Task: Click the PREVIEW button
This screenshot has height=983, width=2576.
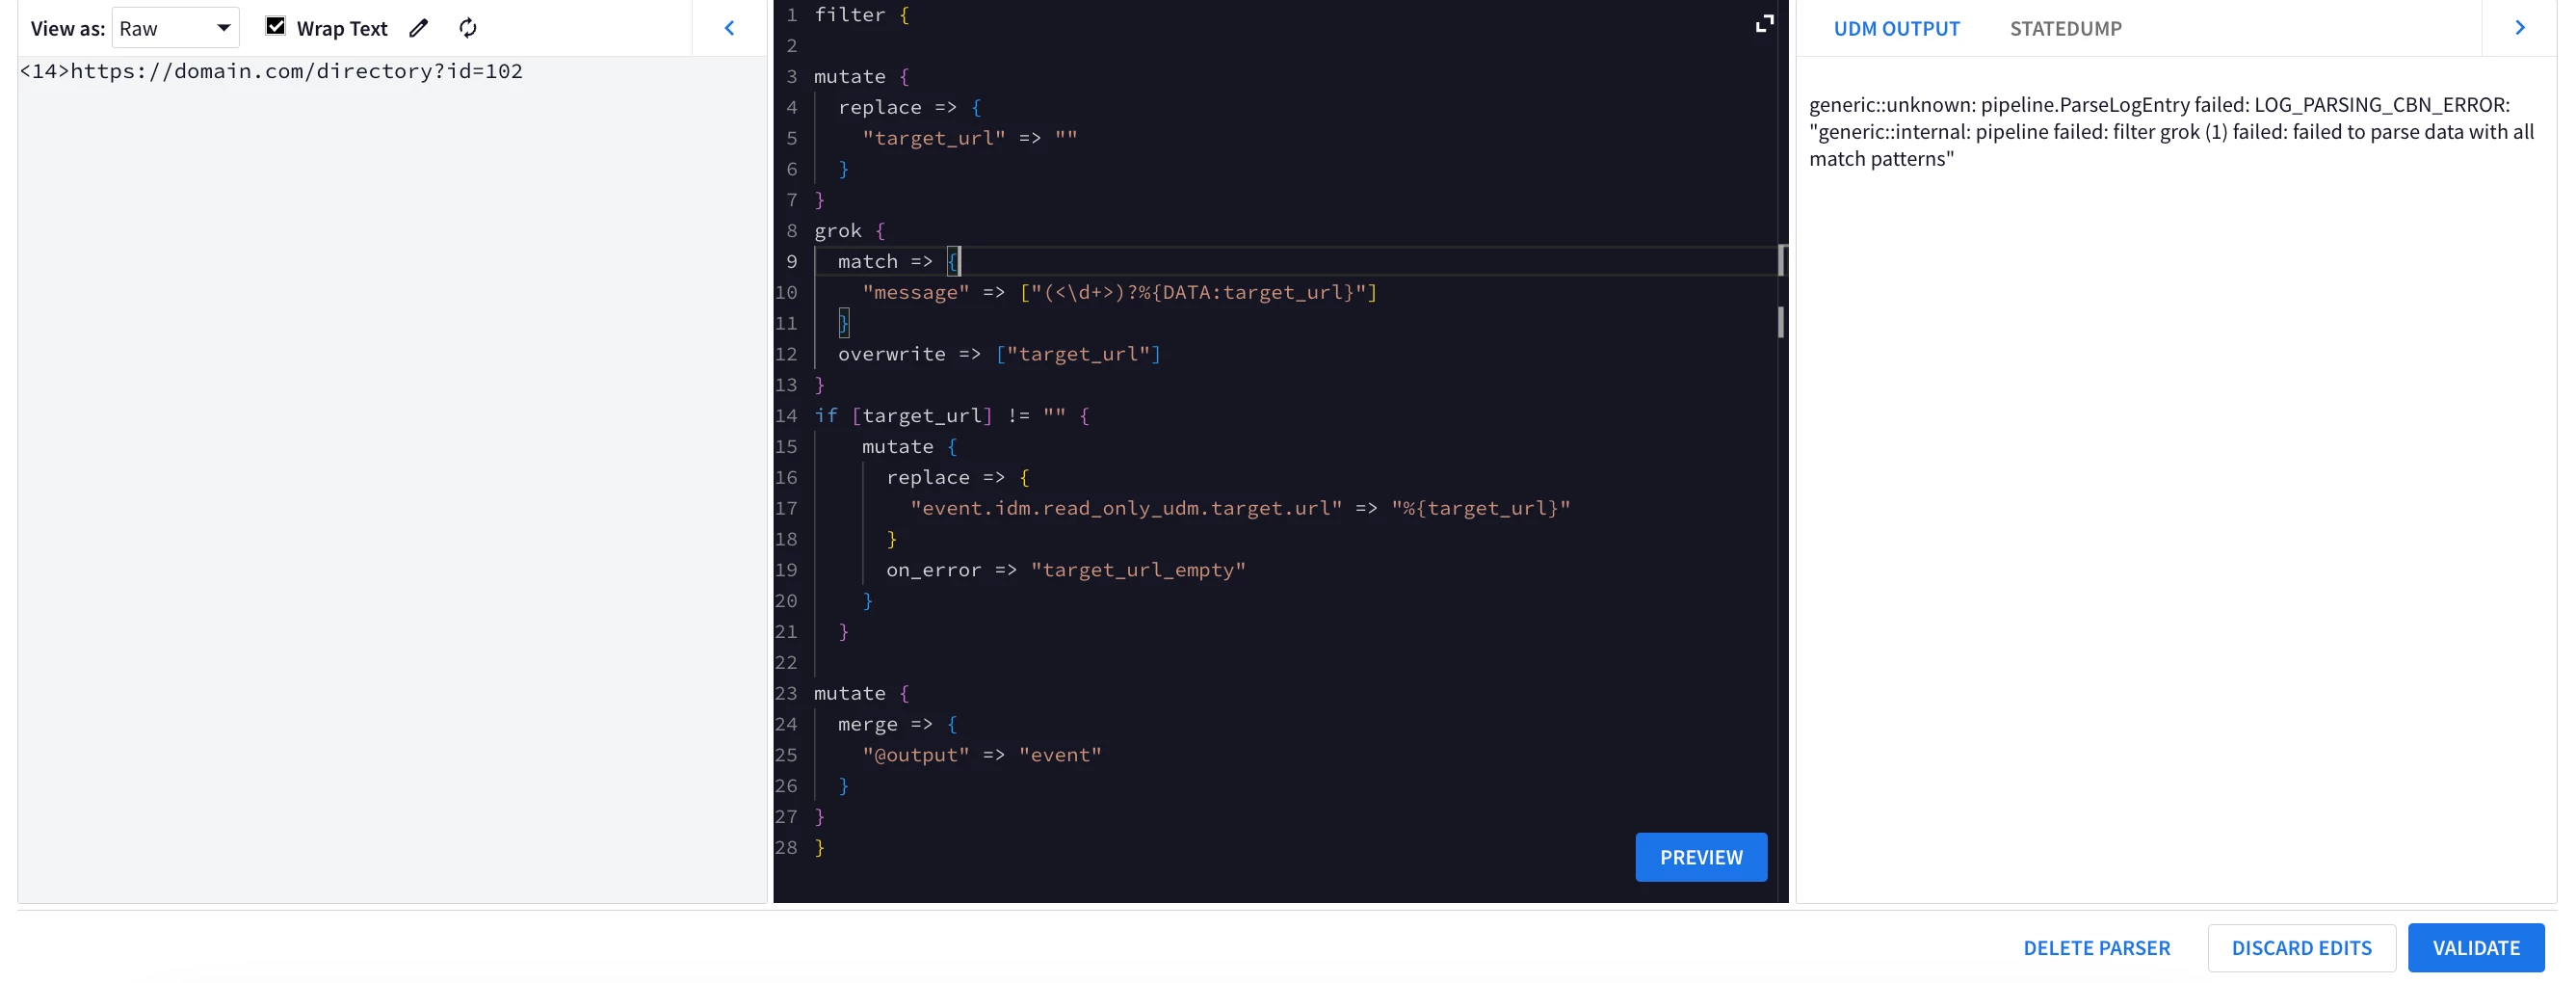Action: (x=1700, y=857)
